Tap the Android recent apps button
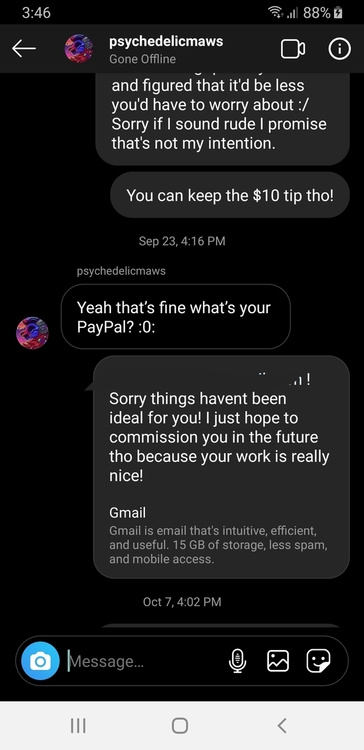 78,726
